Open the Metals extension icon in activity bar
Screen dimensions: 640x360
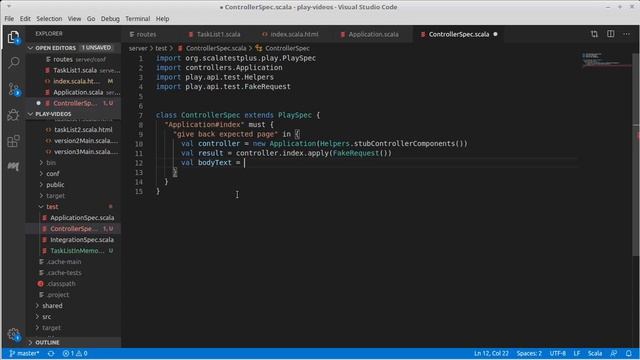pos(13,166)
